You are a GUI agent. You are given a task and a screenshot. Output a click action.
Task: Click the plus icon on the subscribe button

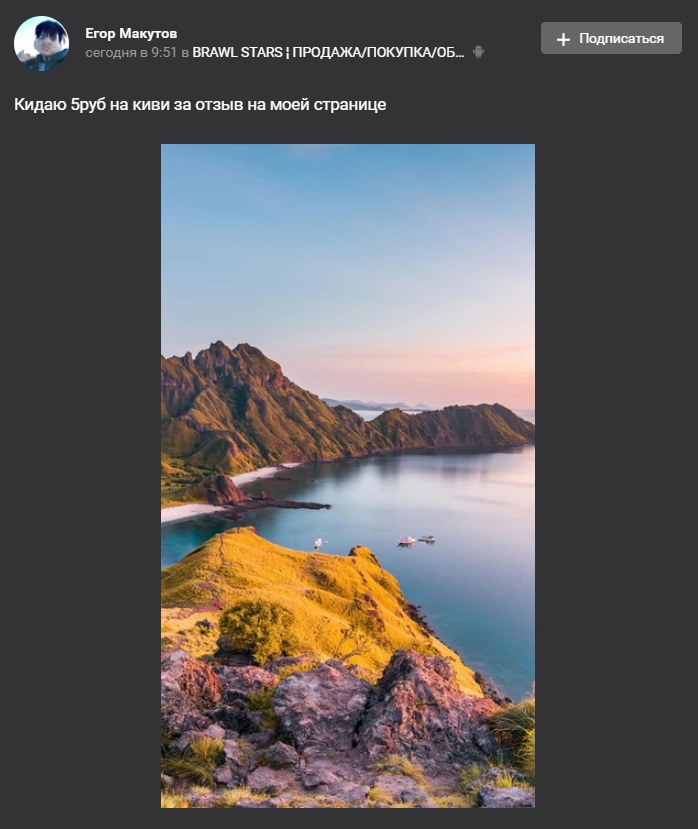(564, 39)
